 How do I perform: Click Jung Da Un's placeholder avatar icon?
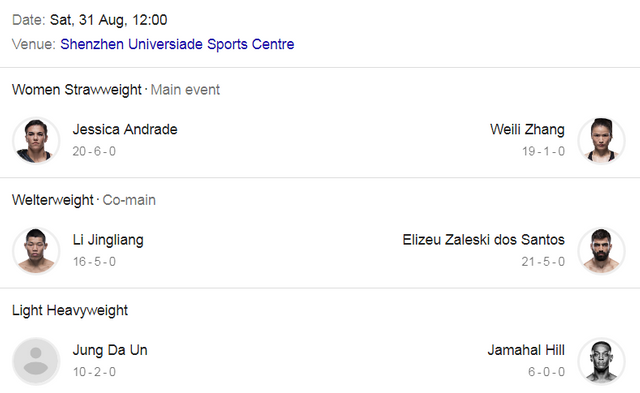tap(36, 361)
